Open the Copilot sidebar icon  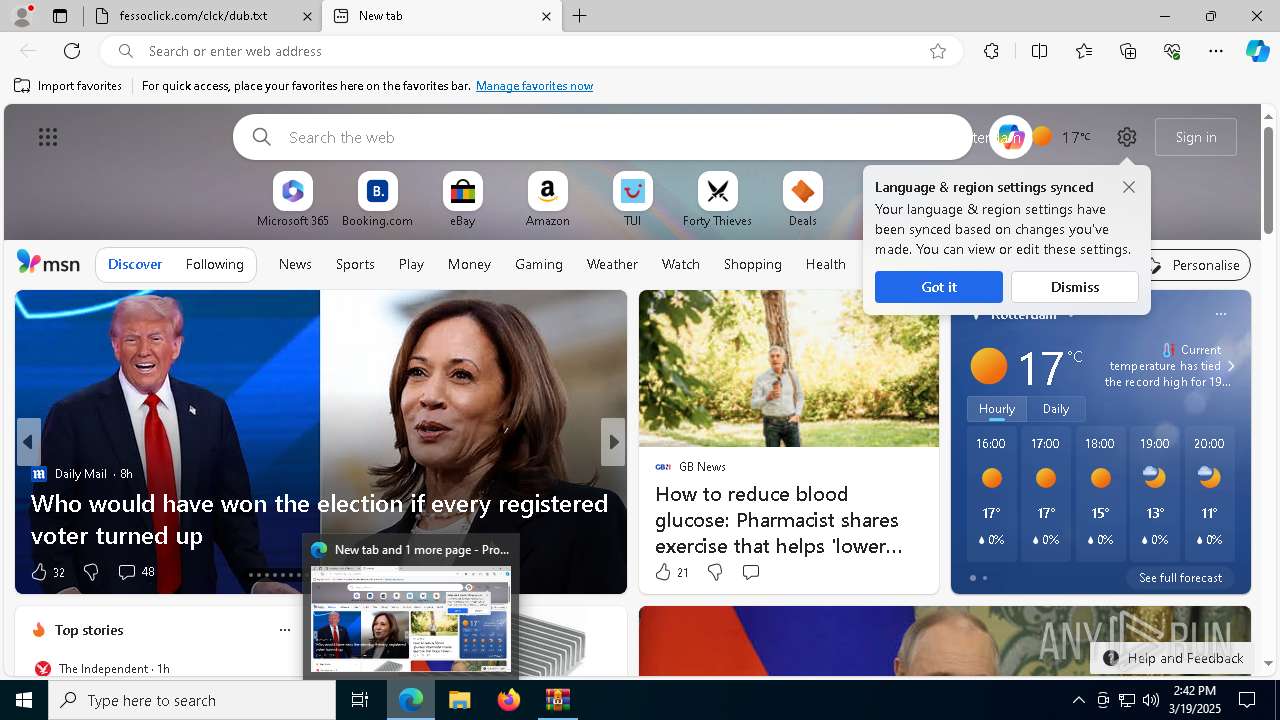[x=1257, y=51]
